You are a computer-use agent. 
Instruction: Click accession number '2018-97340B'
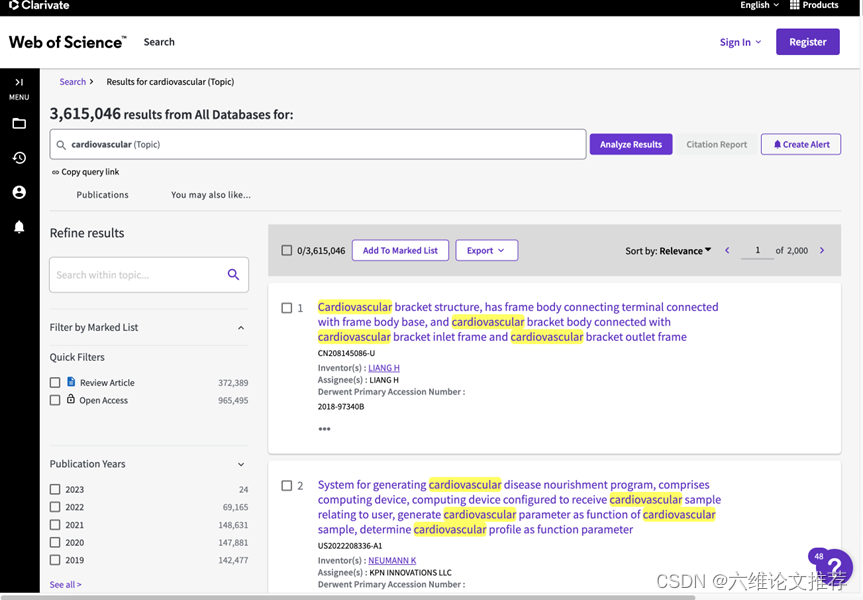[341, 407]
